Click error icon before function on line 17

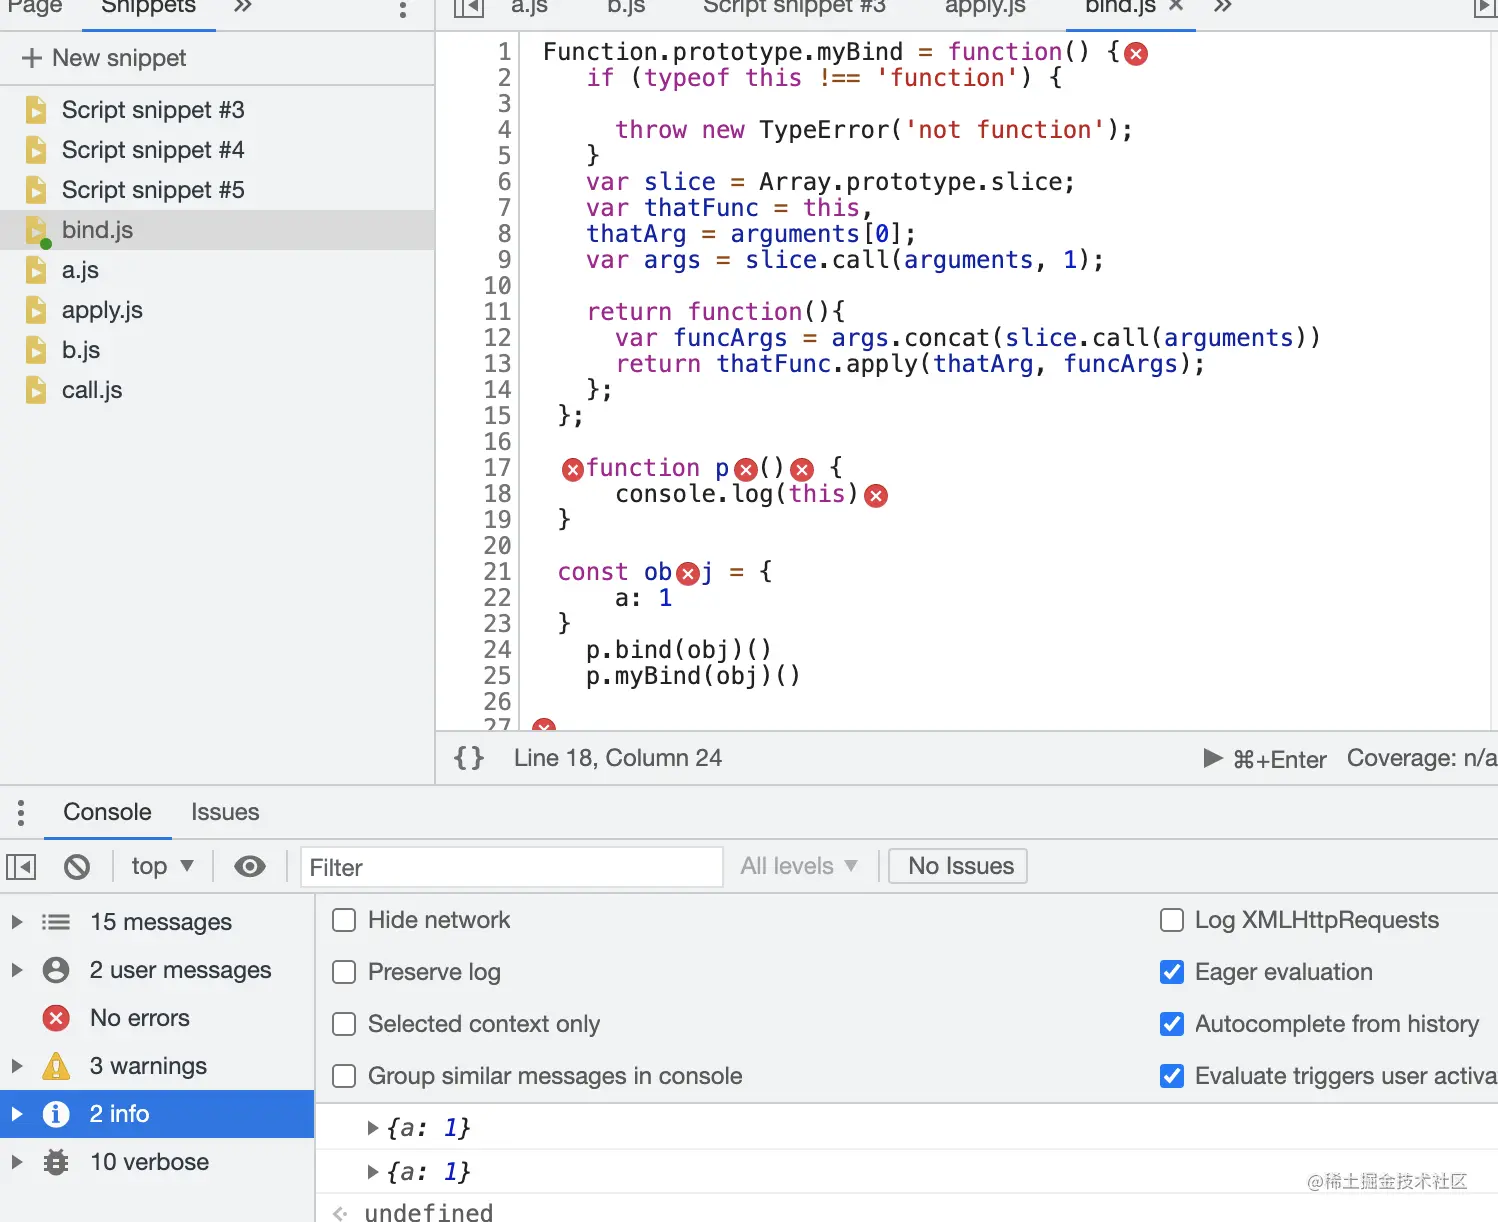(573, 470)
